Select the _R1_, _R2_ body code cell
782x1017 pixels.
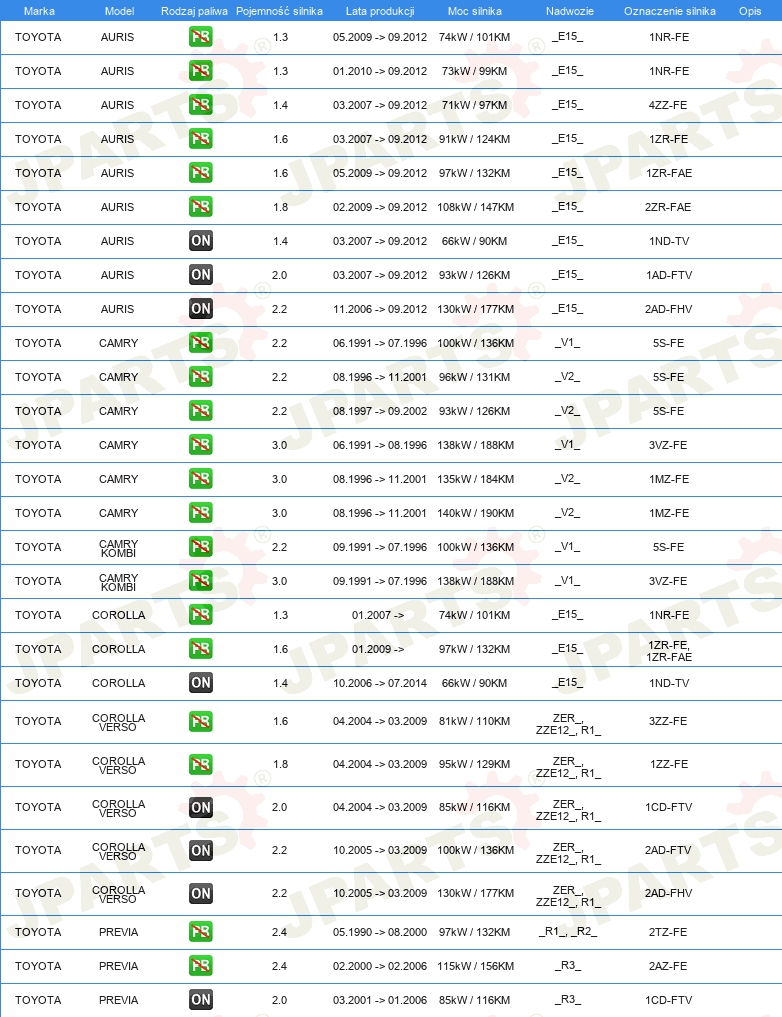568,931
